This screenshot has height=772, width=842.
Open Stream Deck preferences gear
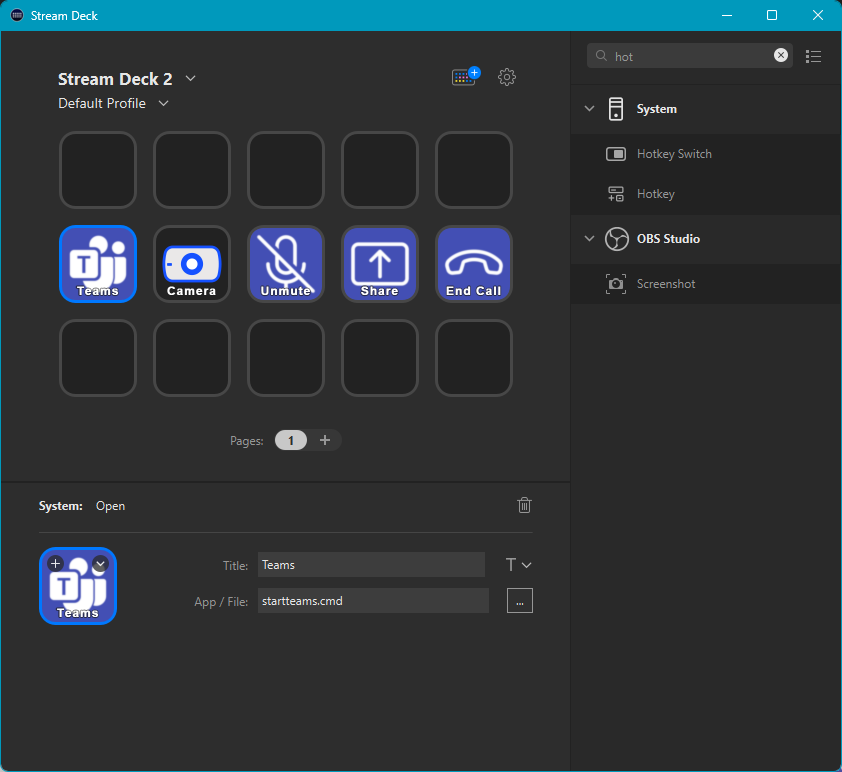507,77
